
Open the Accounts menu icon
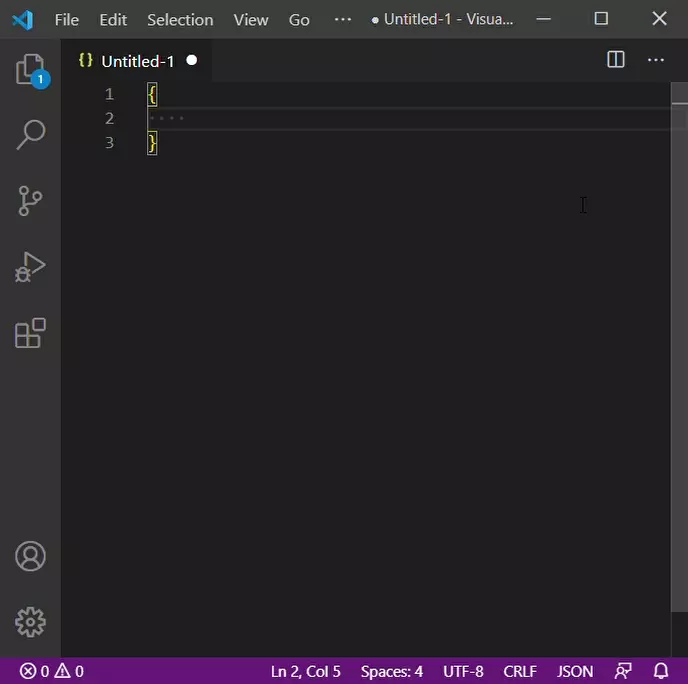(x=30, y=556)
